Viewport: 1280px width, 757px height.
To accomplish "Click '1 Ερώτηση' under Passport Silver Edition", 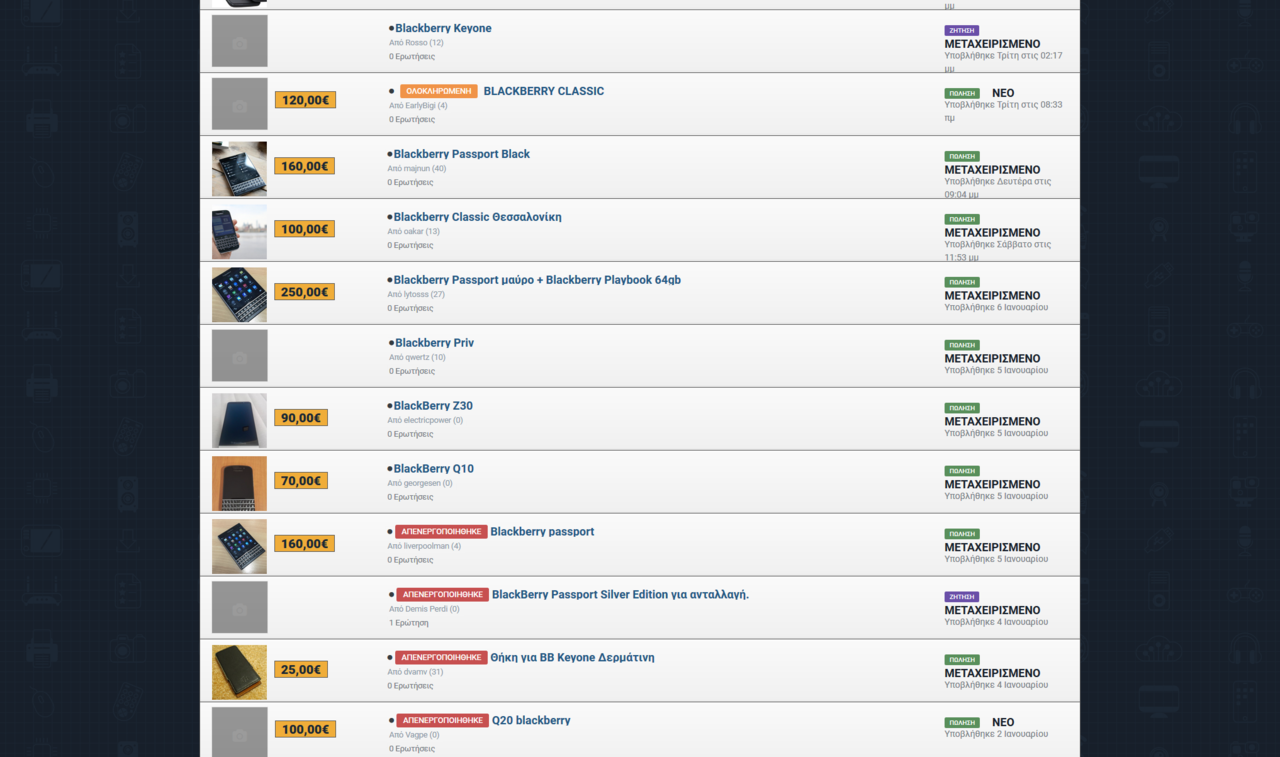I will click(x=409, y=623).
